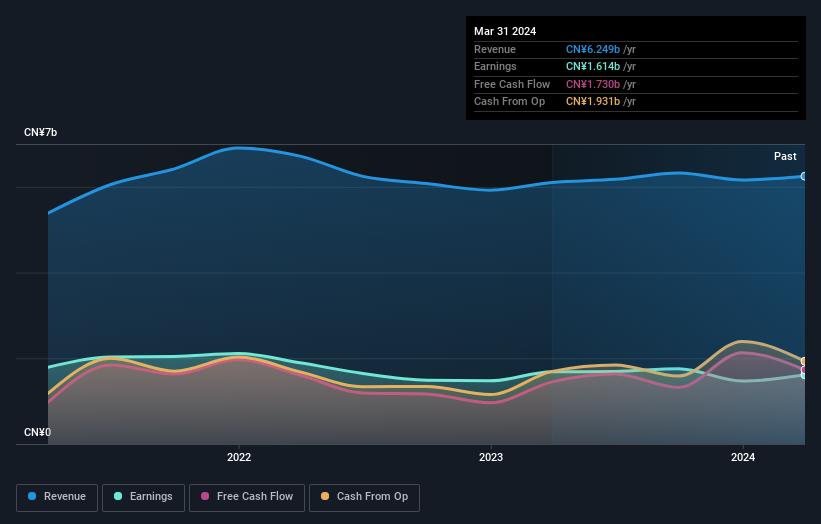Image resolution: width=821 pixels, height=524 pixels.
Task: Toggle the Free Cash Flow legend button
Action: pos(247,497)
